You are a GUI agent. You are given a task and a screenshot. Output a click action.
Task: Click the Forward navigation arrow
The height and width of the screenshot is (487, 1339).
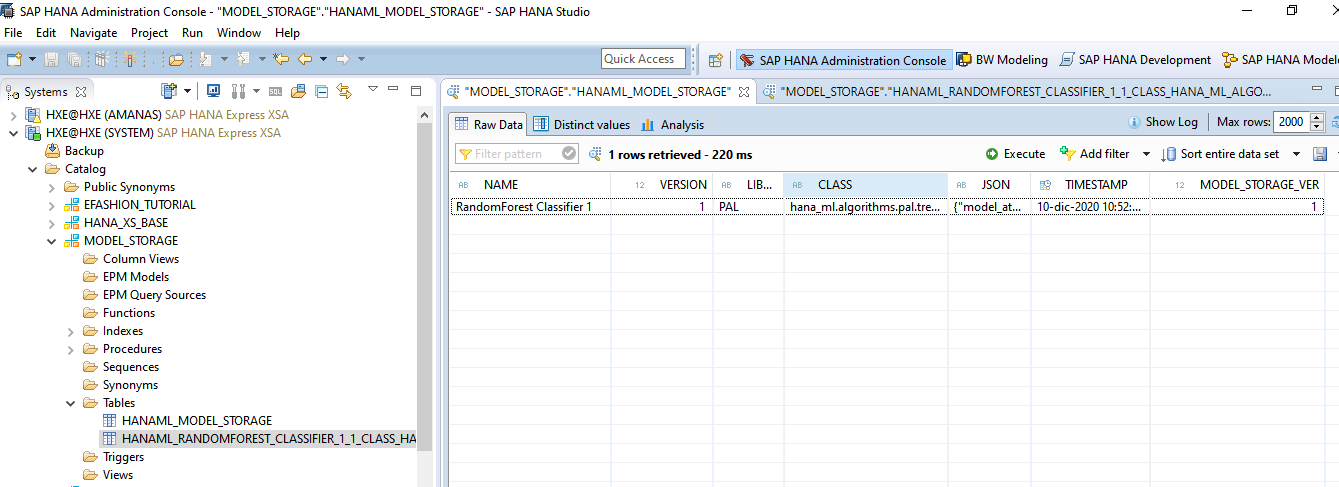pos(343,60)
